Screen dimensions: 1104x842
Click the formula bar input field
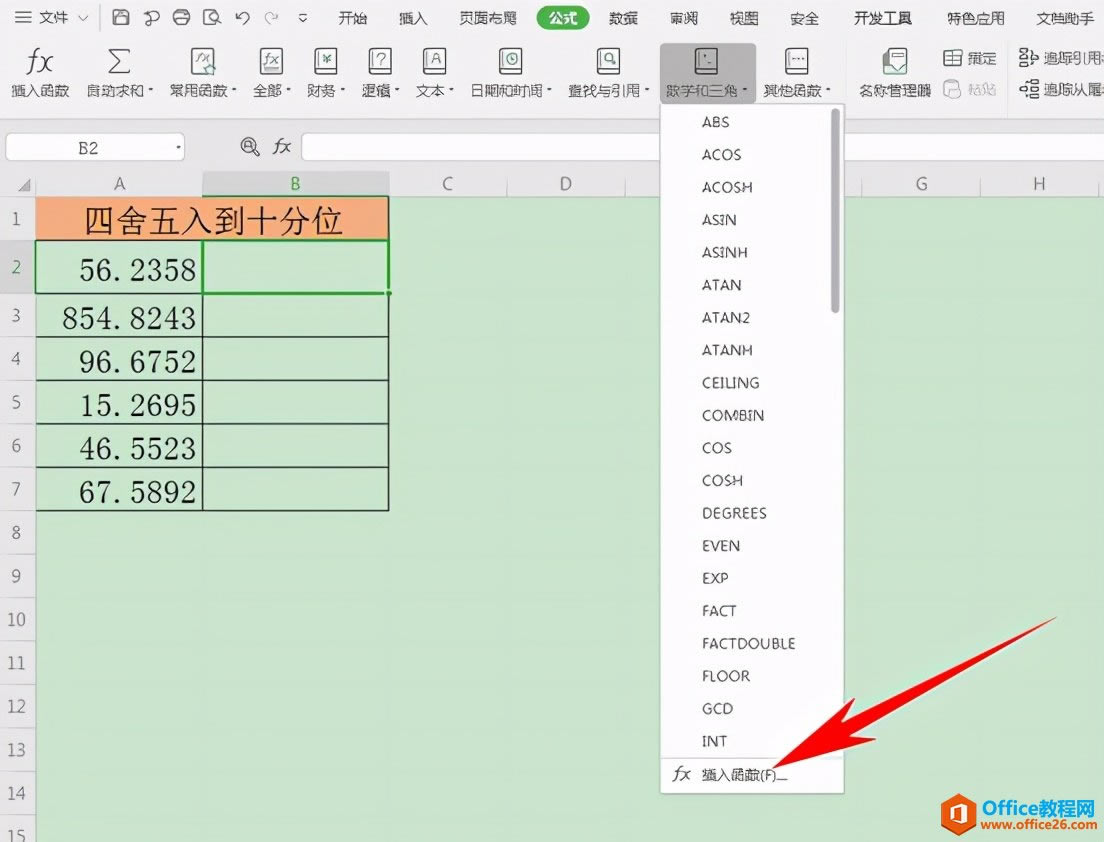point(480,147)
